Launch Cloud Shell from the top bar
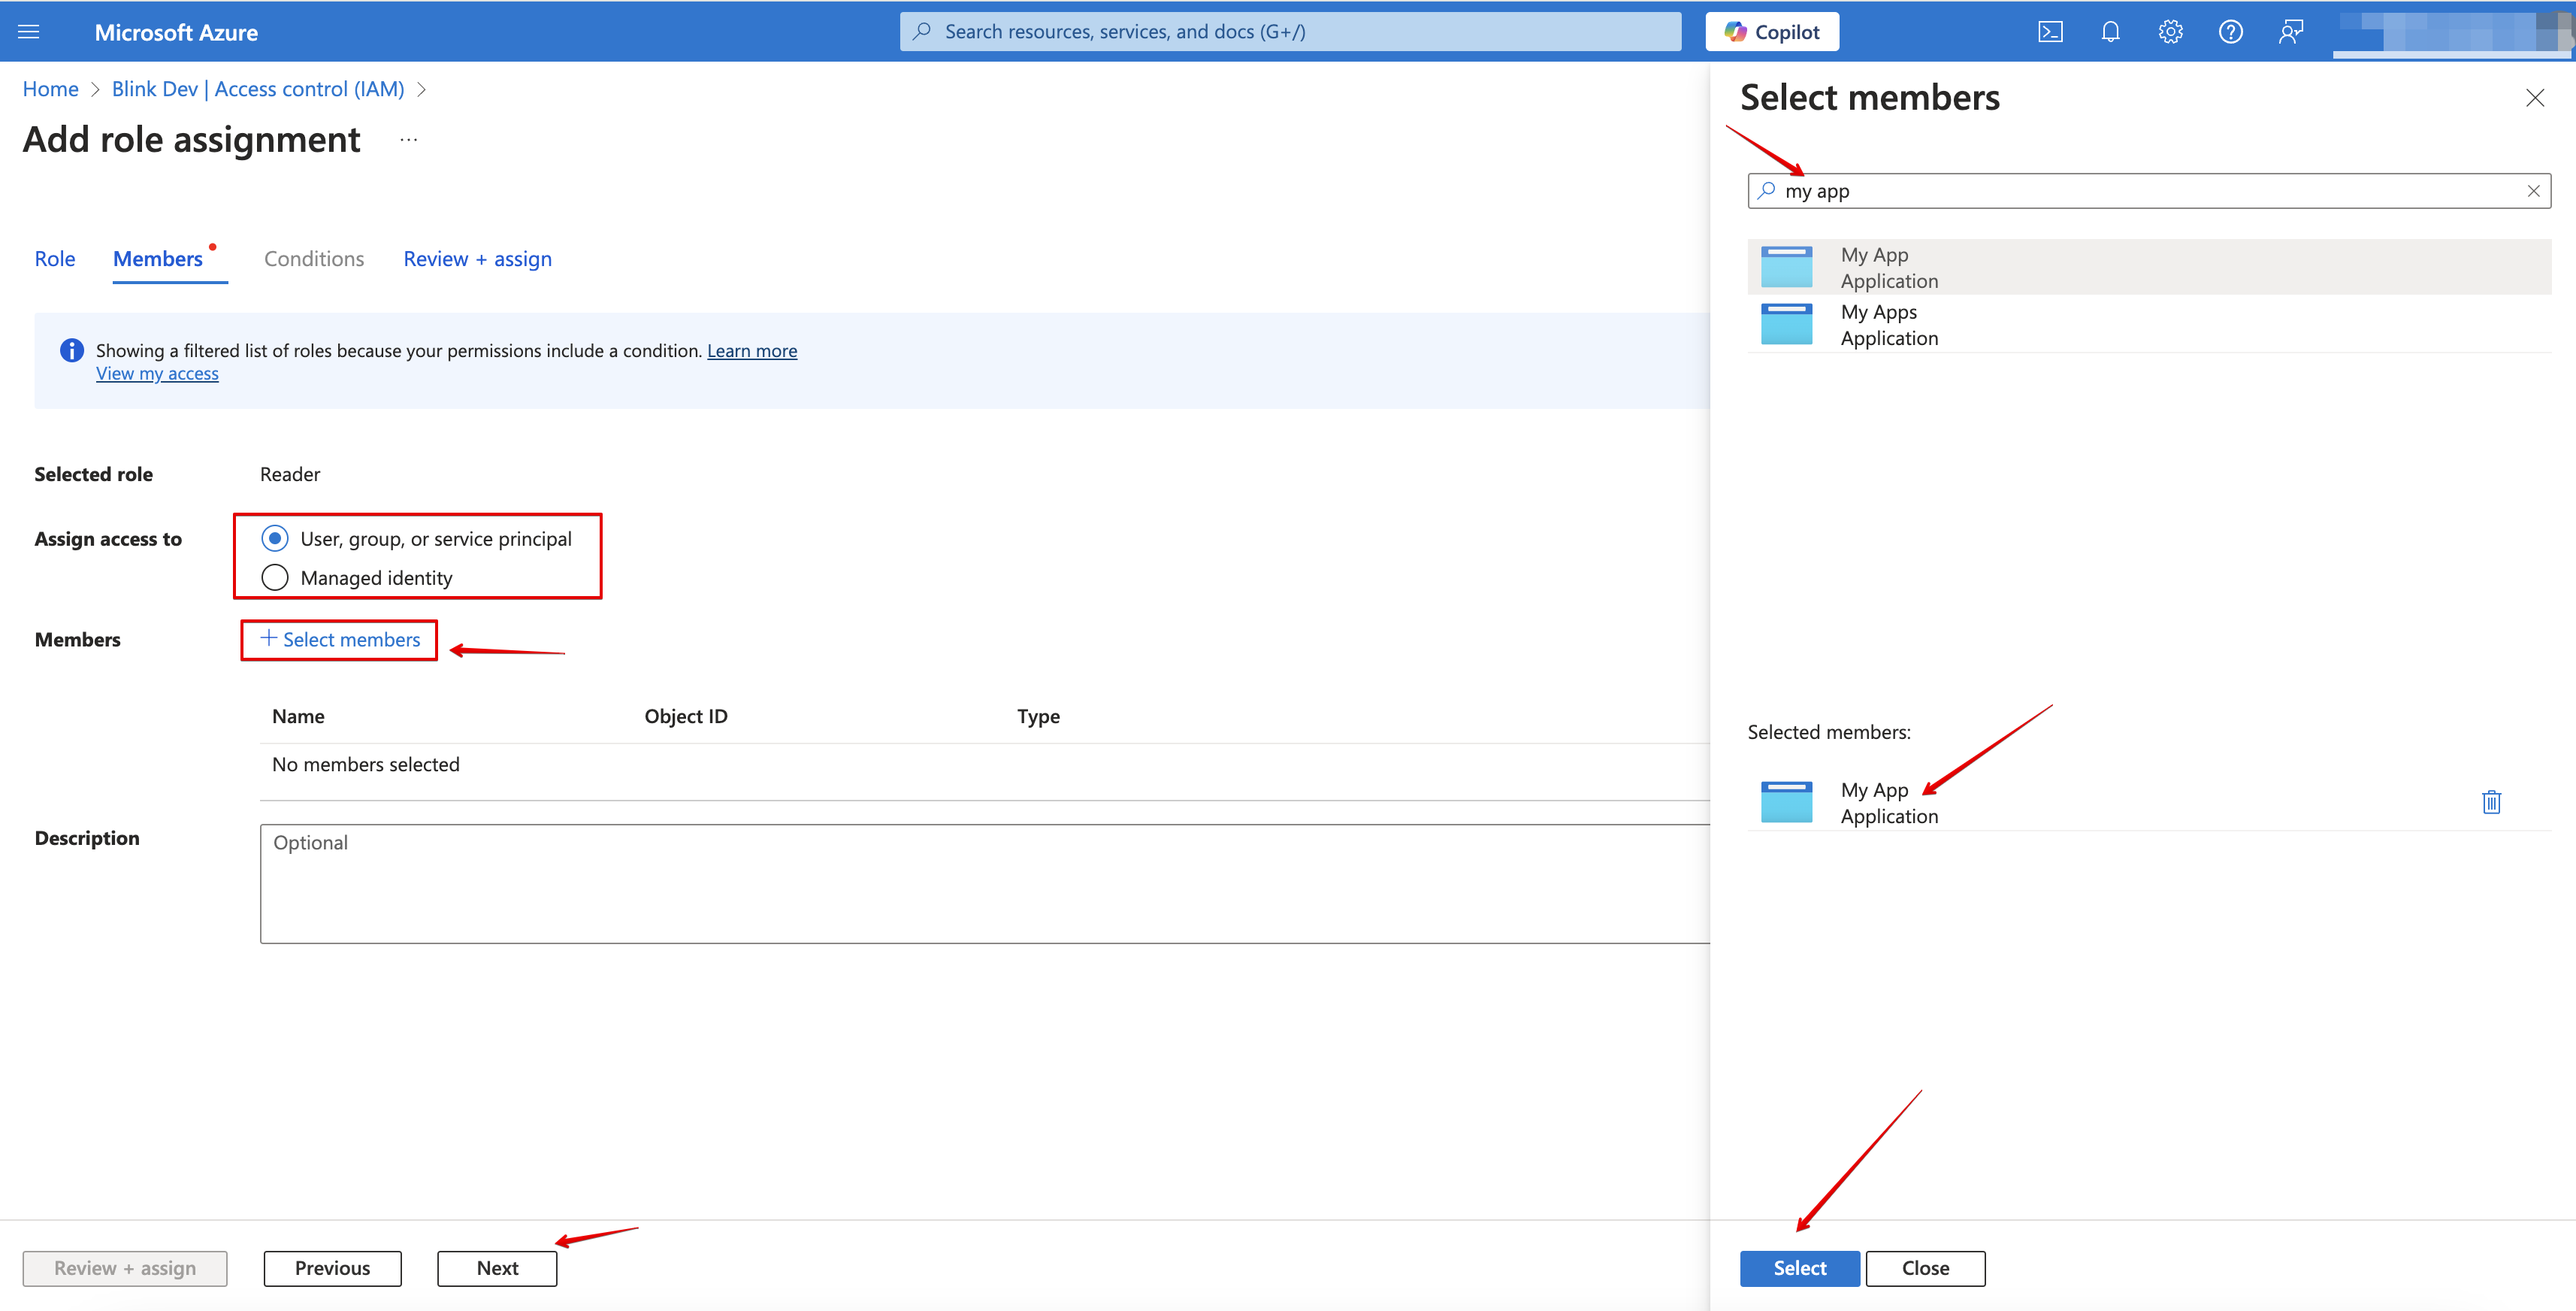The width and height of the screenshot is (2576, 1311). pos(2050,32)
